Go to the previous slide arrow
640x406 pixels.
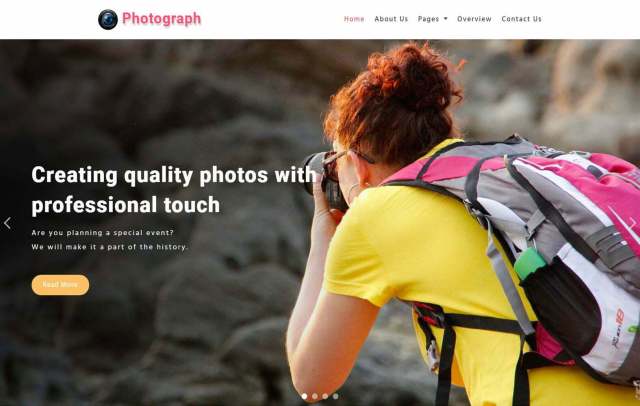point(7,223)
